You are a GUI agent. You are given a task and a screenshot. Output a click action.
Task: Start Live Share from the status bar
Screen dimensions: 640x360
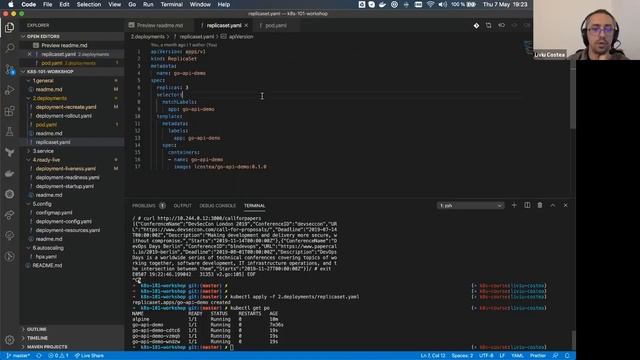pos(89,356)
